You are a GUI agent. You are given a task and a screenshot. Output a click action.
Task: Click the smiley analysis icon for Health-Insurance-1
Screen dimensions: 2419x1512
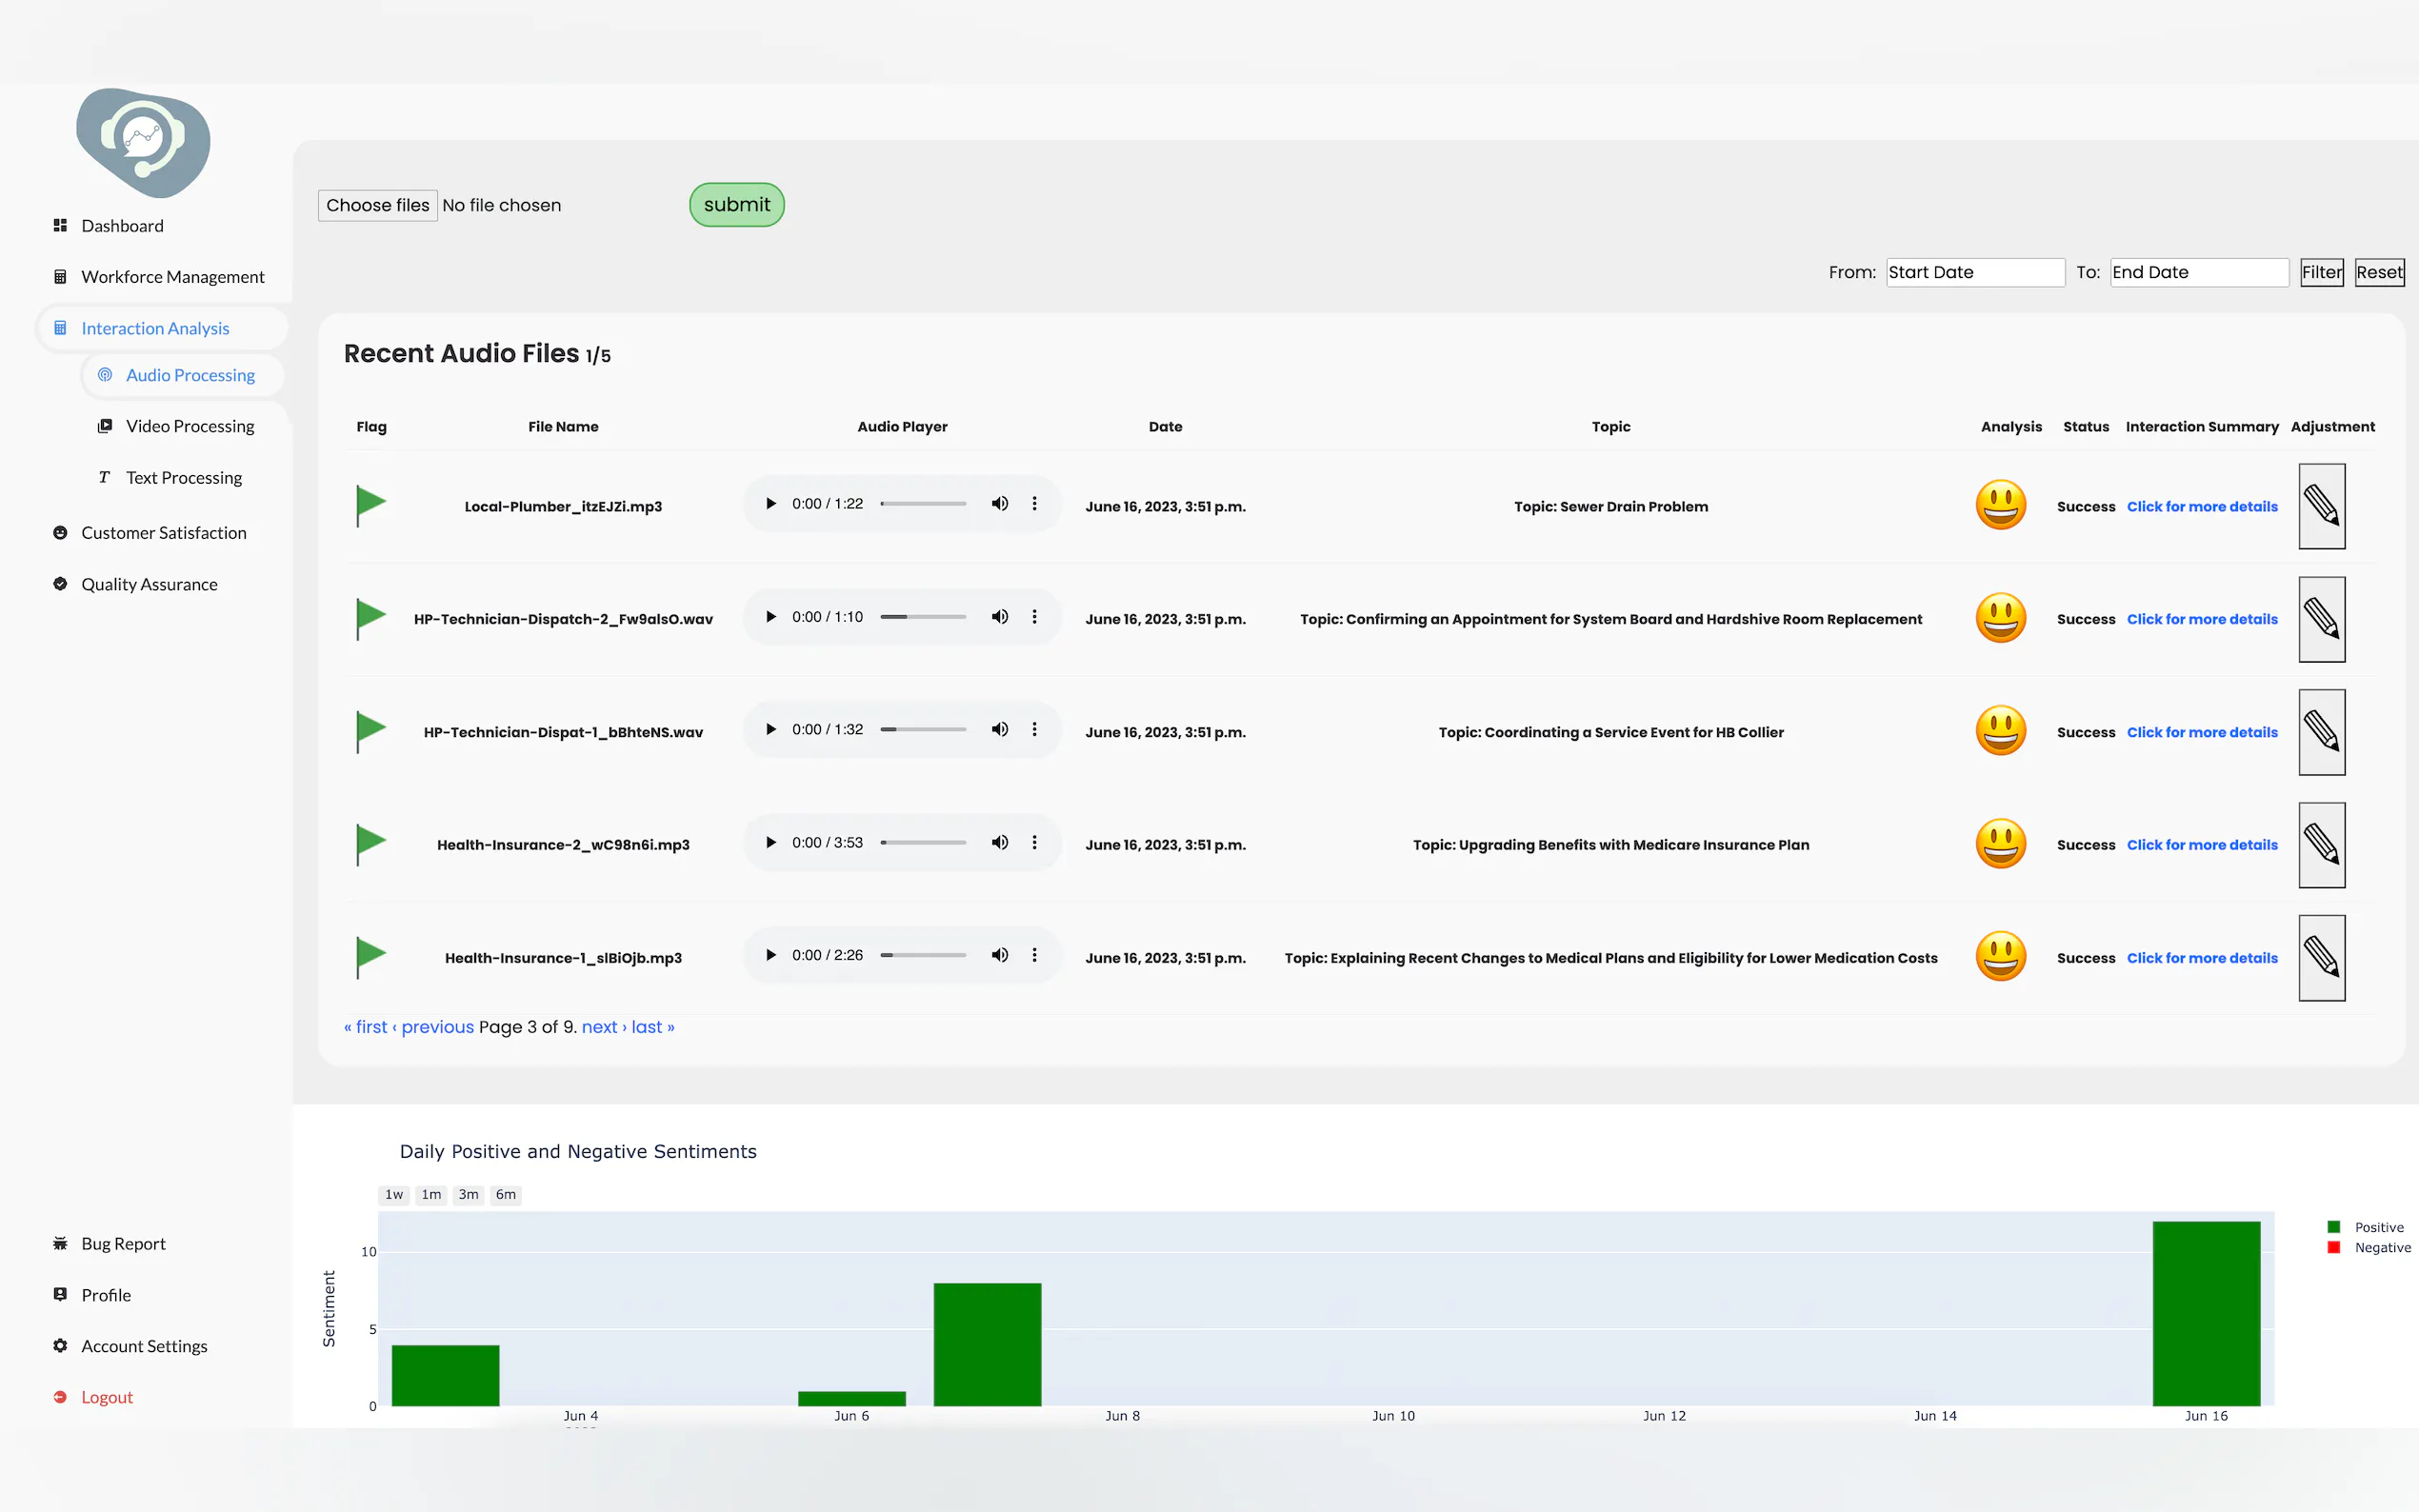2000,957
